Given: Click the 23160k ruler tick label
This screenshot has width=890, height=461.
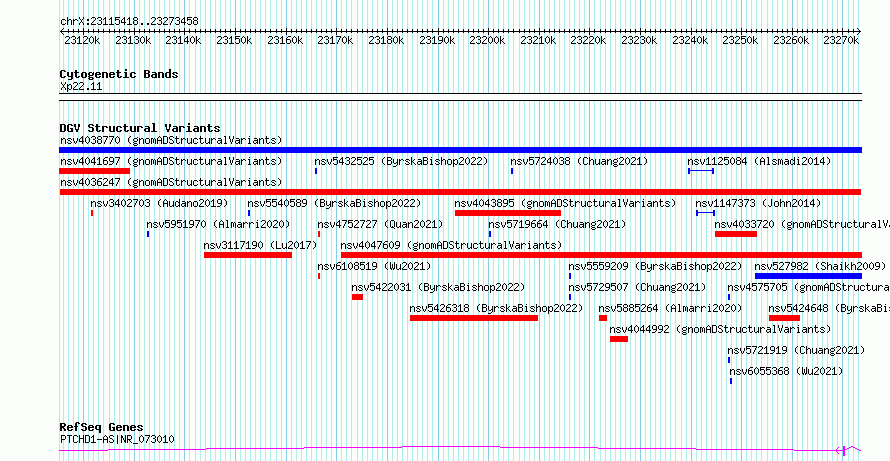Looking at the screenshot, I should 285,40.
